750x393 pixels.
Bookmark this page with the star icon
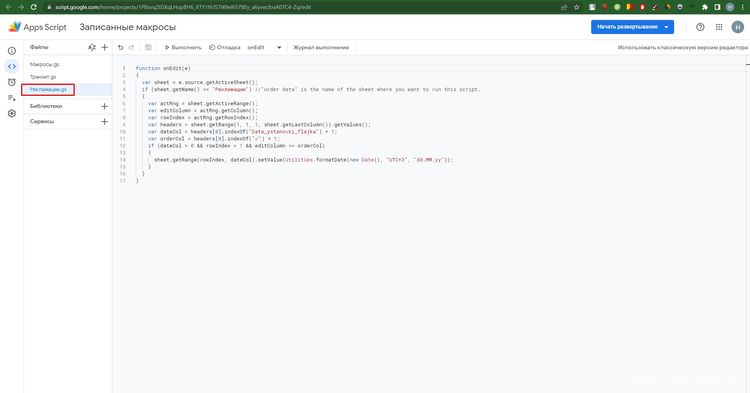pyautogui.click(x=576, y=7)
